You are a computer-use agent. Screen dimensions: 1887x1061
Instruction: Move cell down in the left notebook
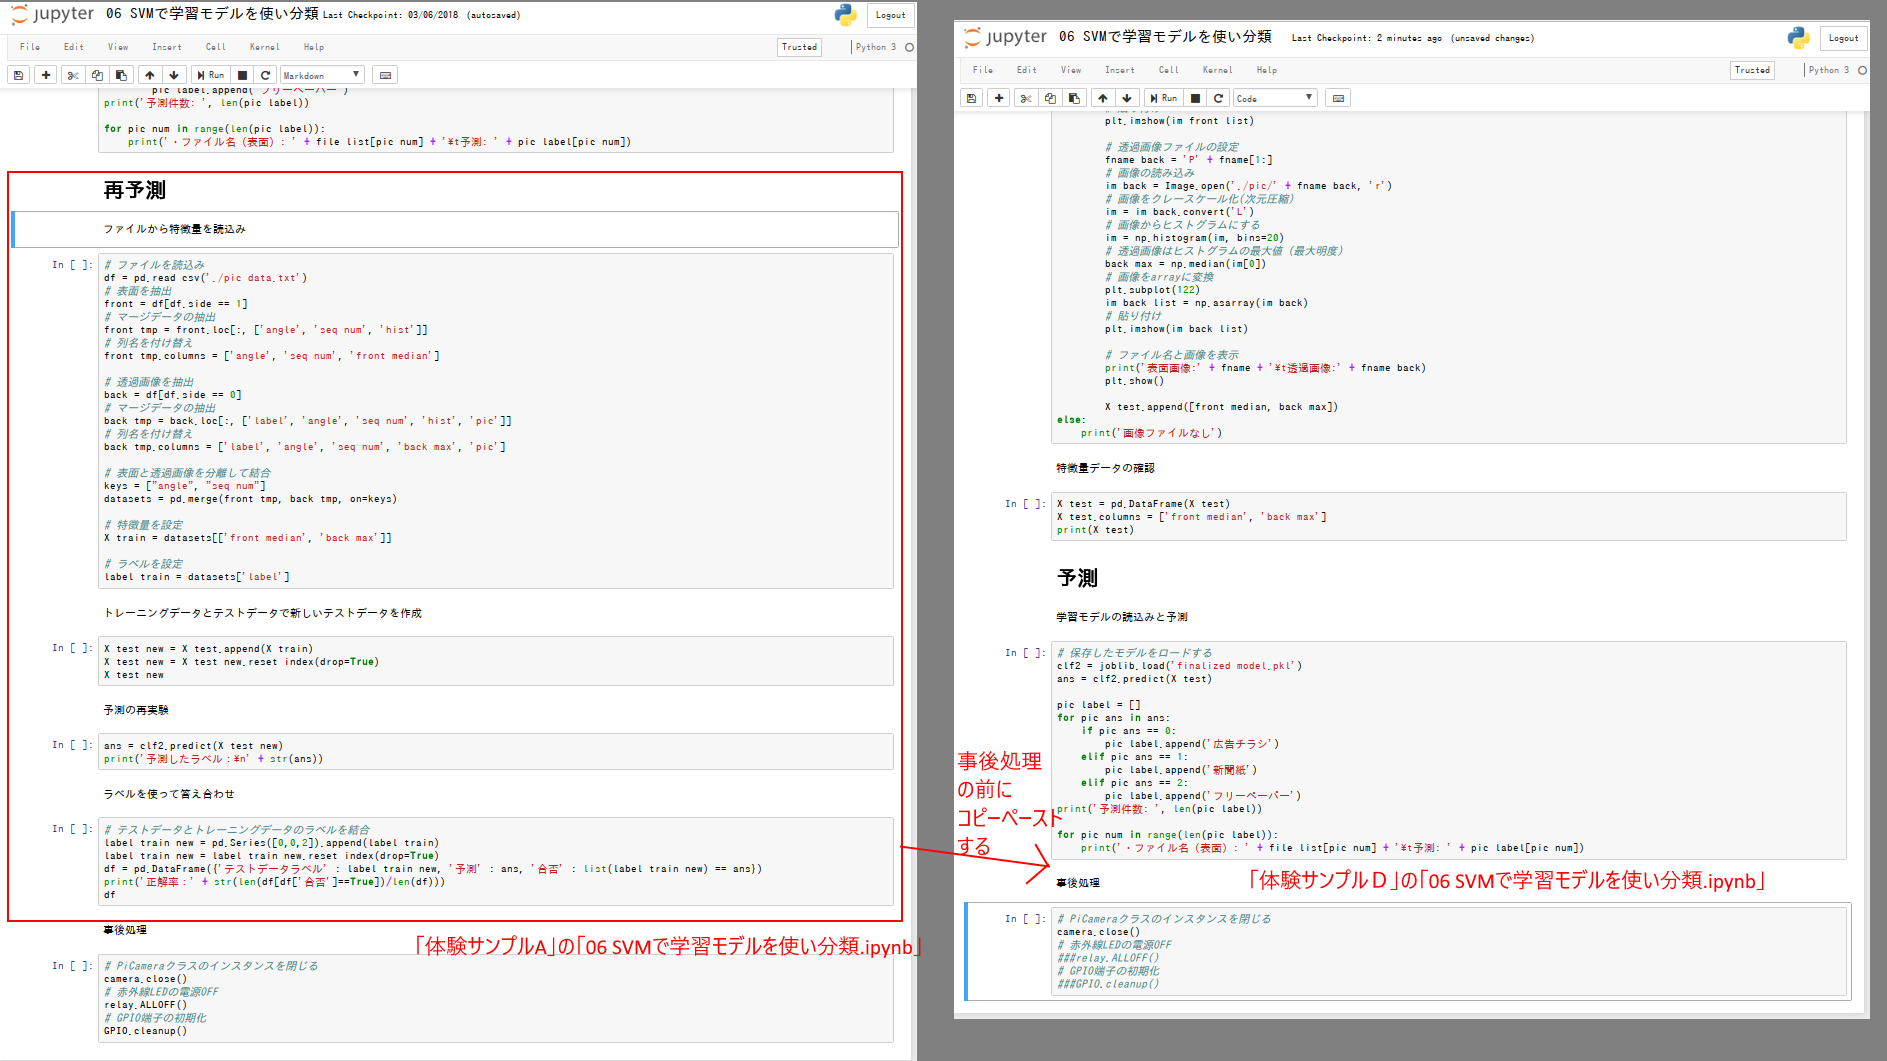(x=174, y=75)
